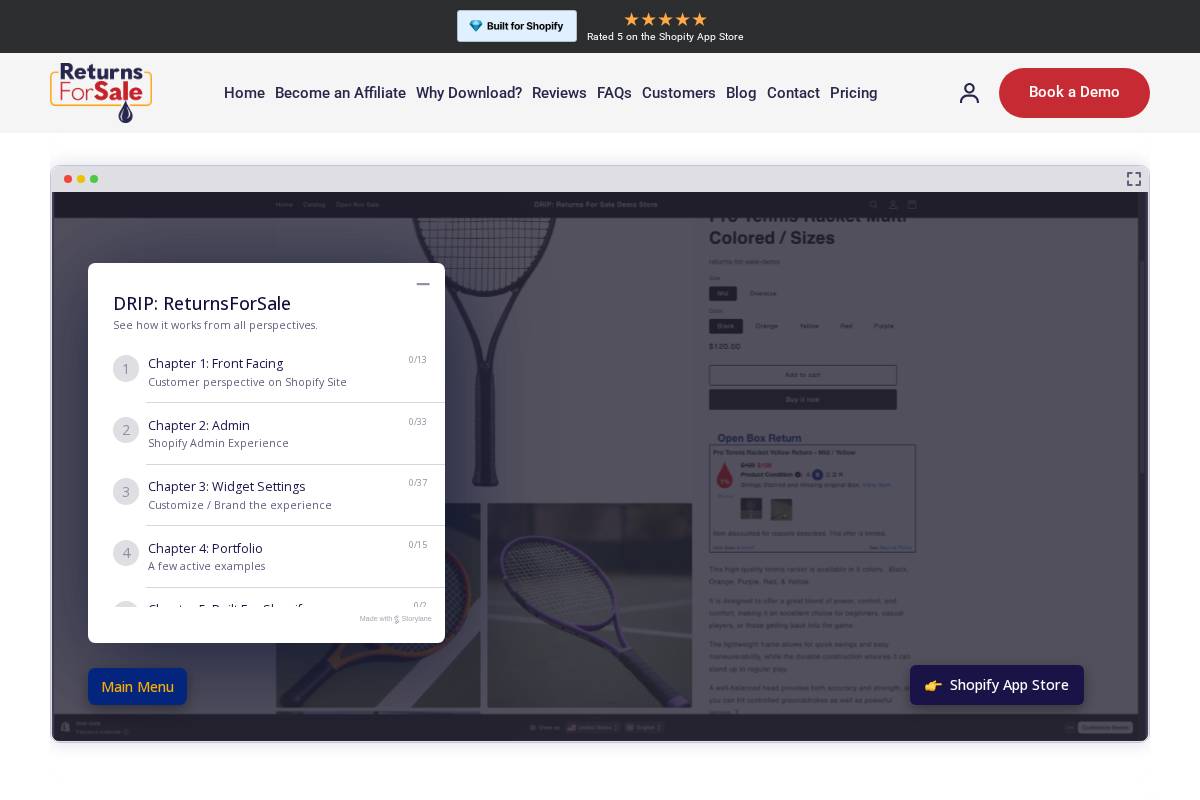Viewport: 1200px width, 800px height.
Task: Click the user account icon
Action: [969, 93]
